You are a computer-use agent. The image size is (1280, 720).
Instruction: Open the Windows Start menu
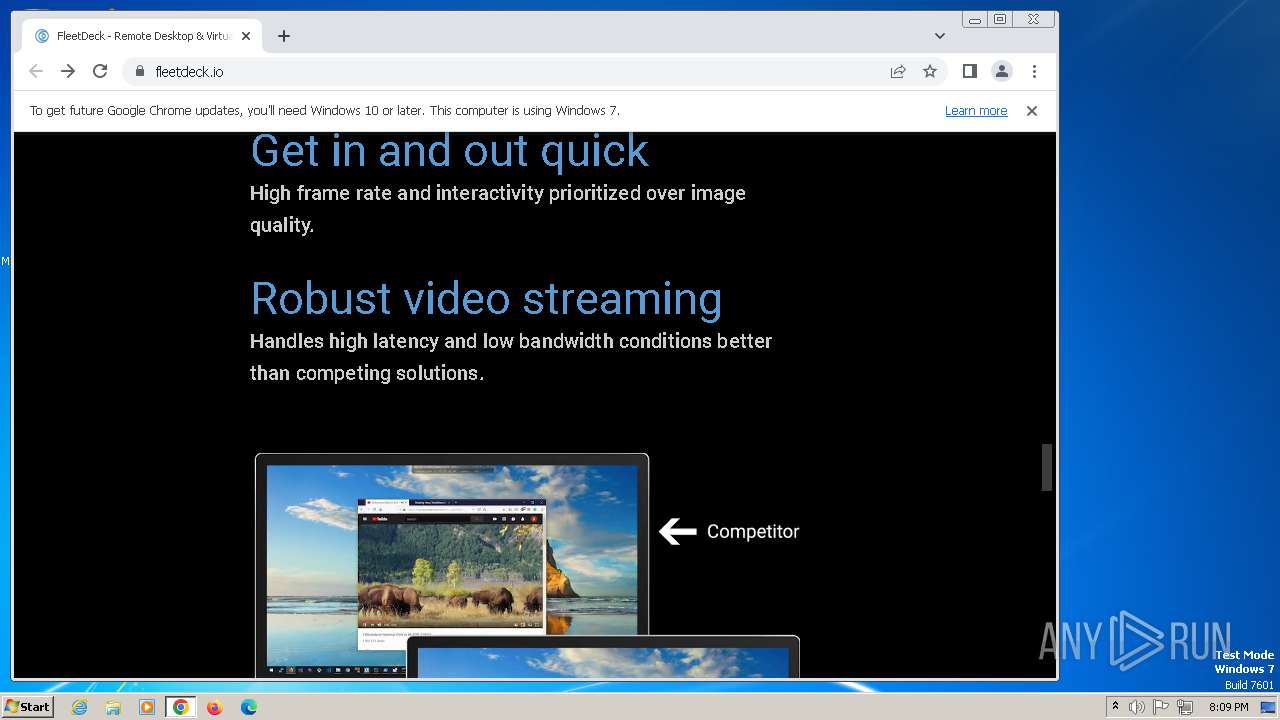pyautogui.click(x=27, y=707)
